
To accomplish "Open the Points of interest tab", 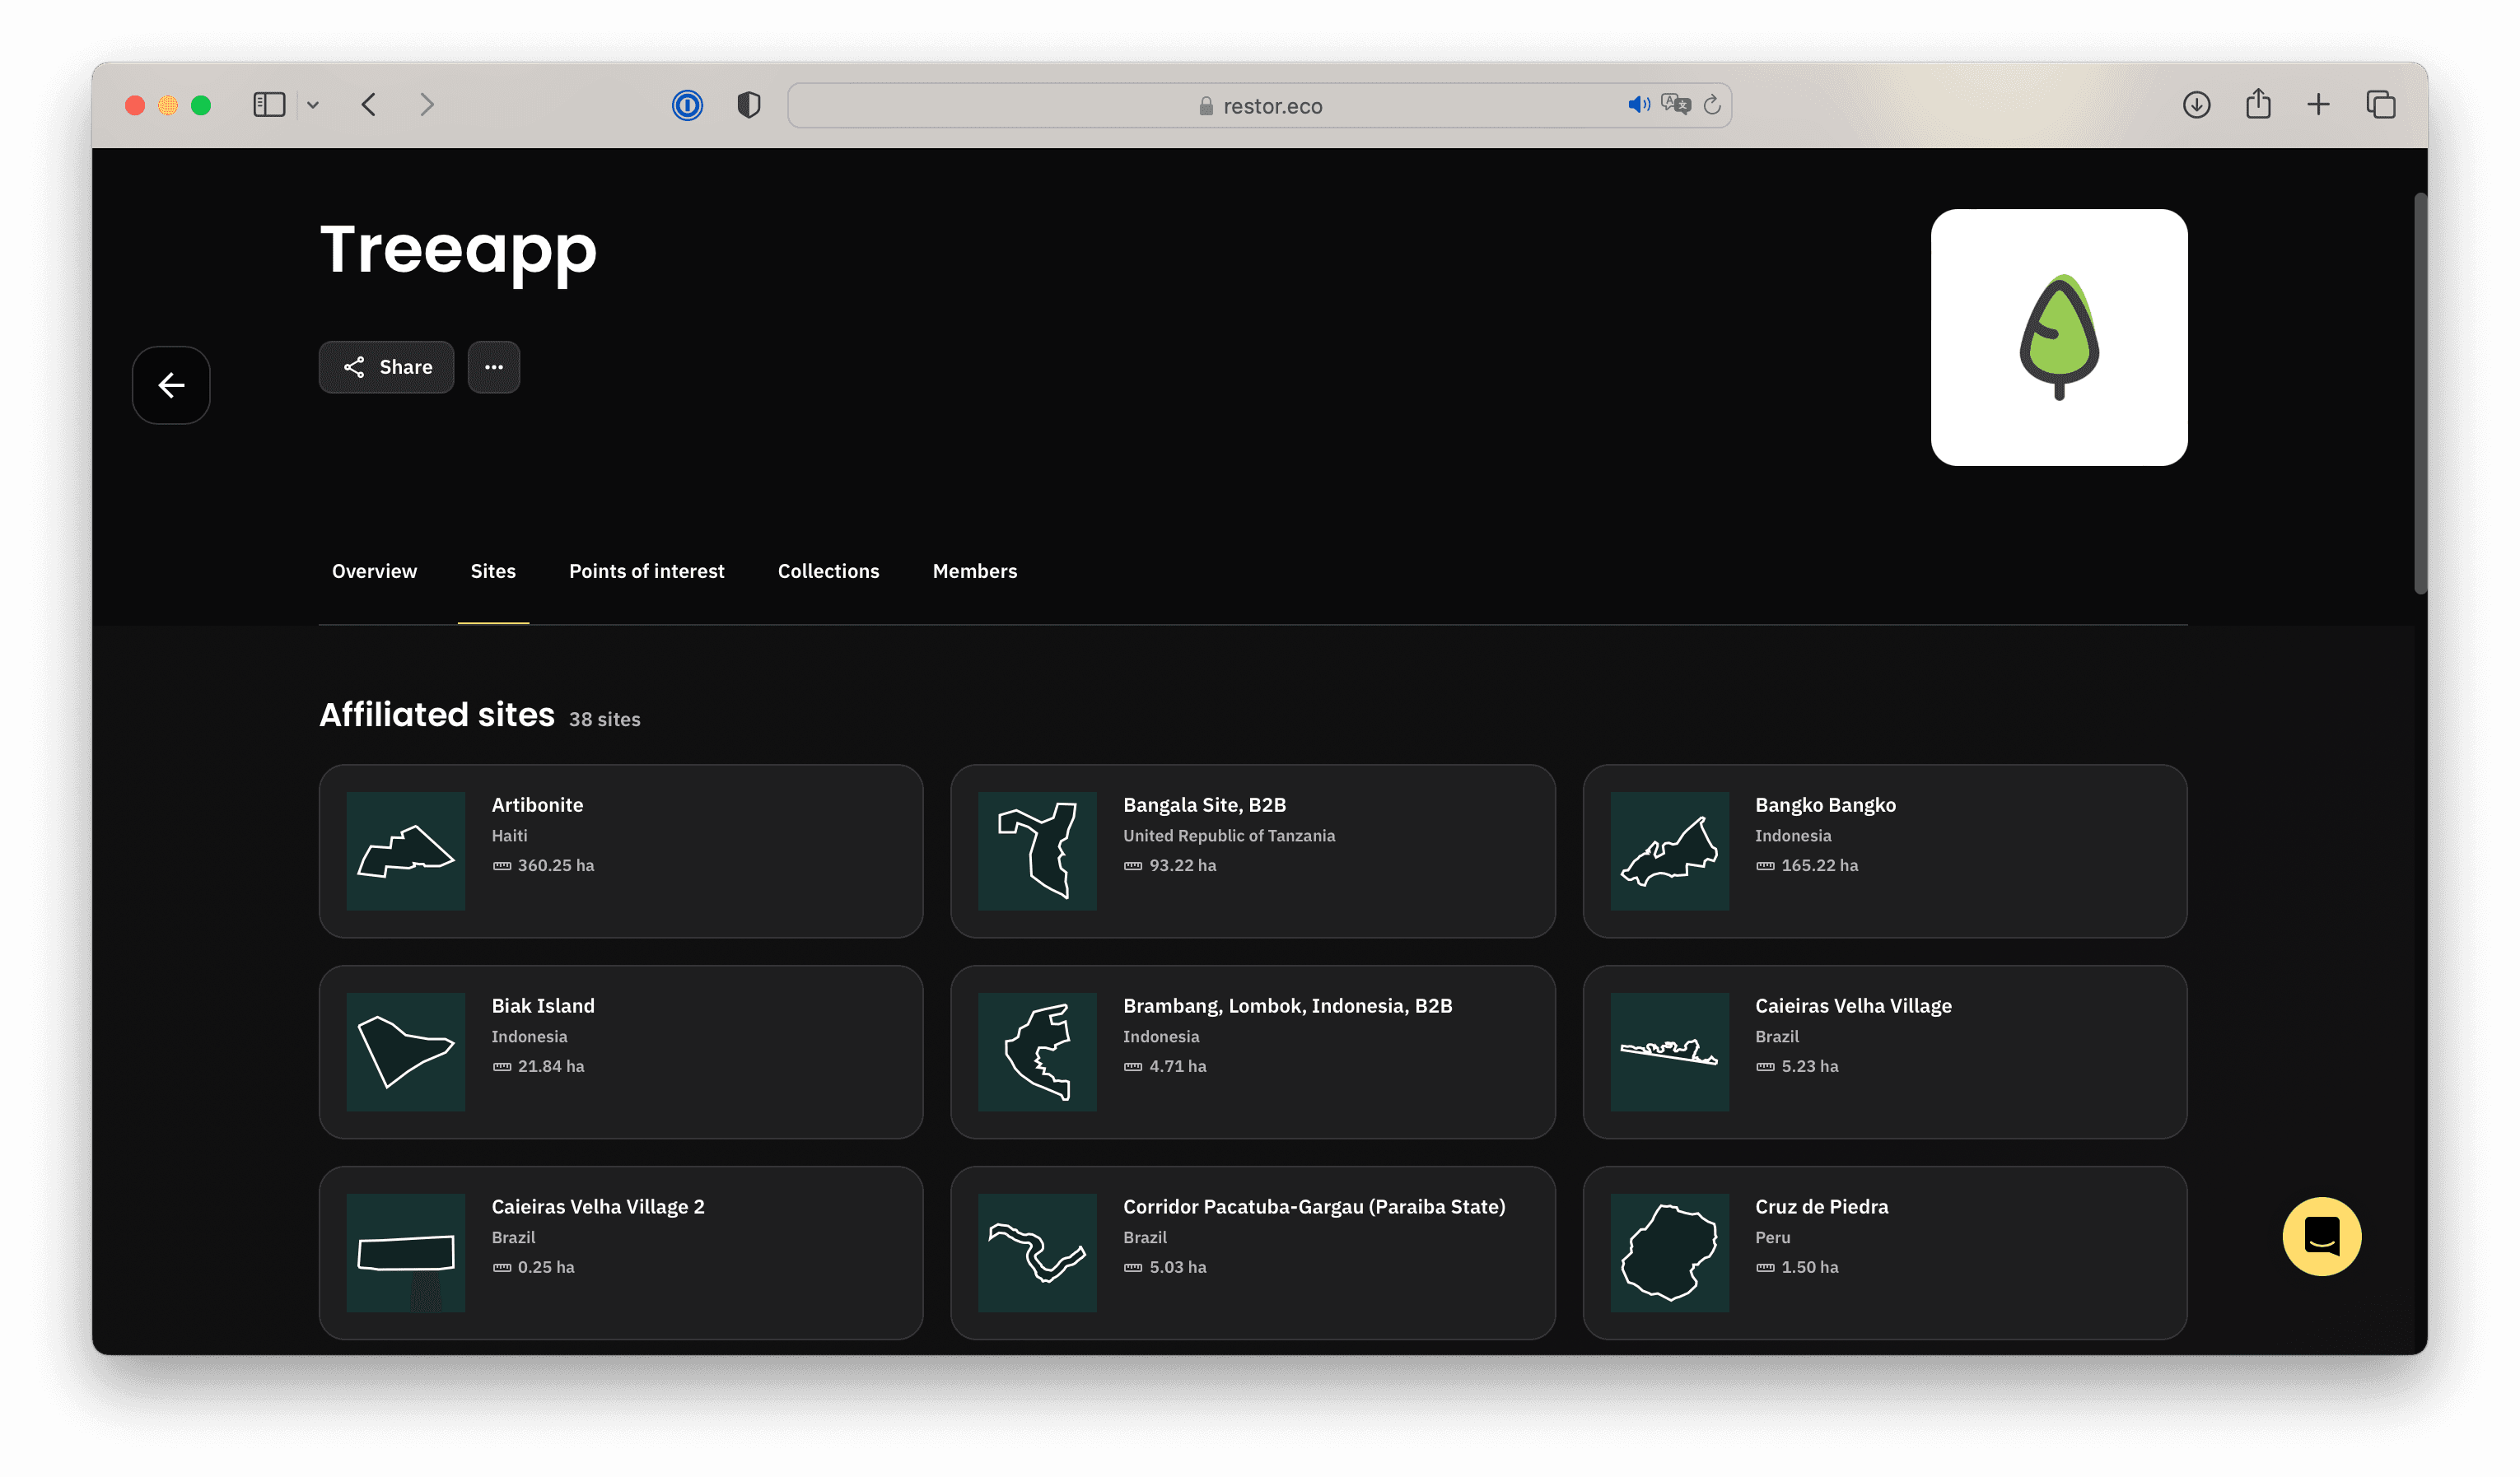I will click(x=646, y=571).
